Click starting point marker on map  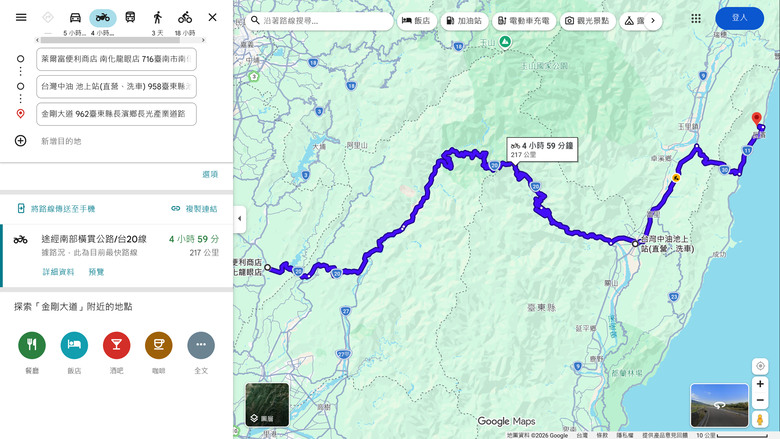pos(267,267)
